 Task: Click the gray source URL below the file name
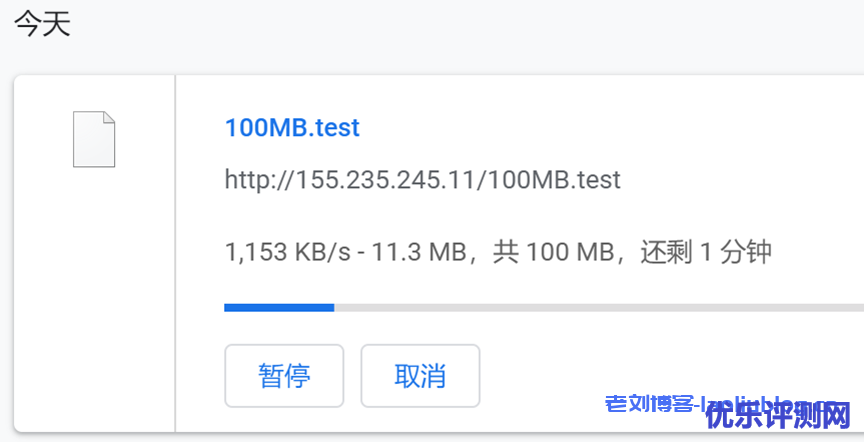point(422,180)
